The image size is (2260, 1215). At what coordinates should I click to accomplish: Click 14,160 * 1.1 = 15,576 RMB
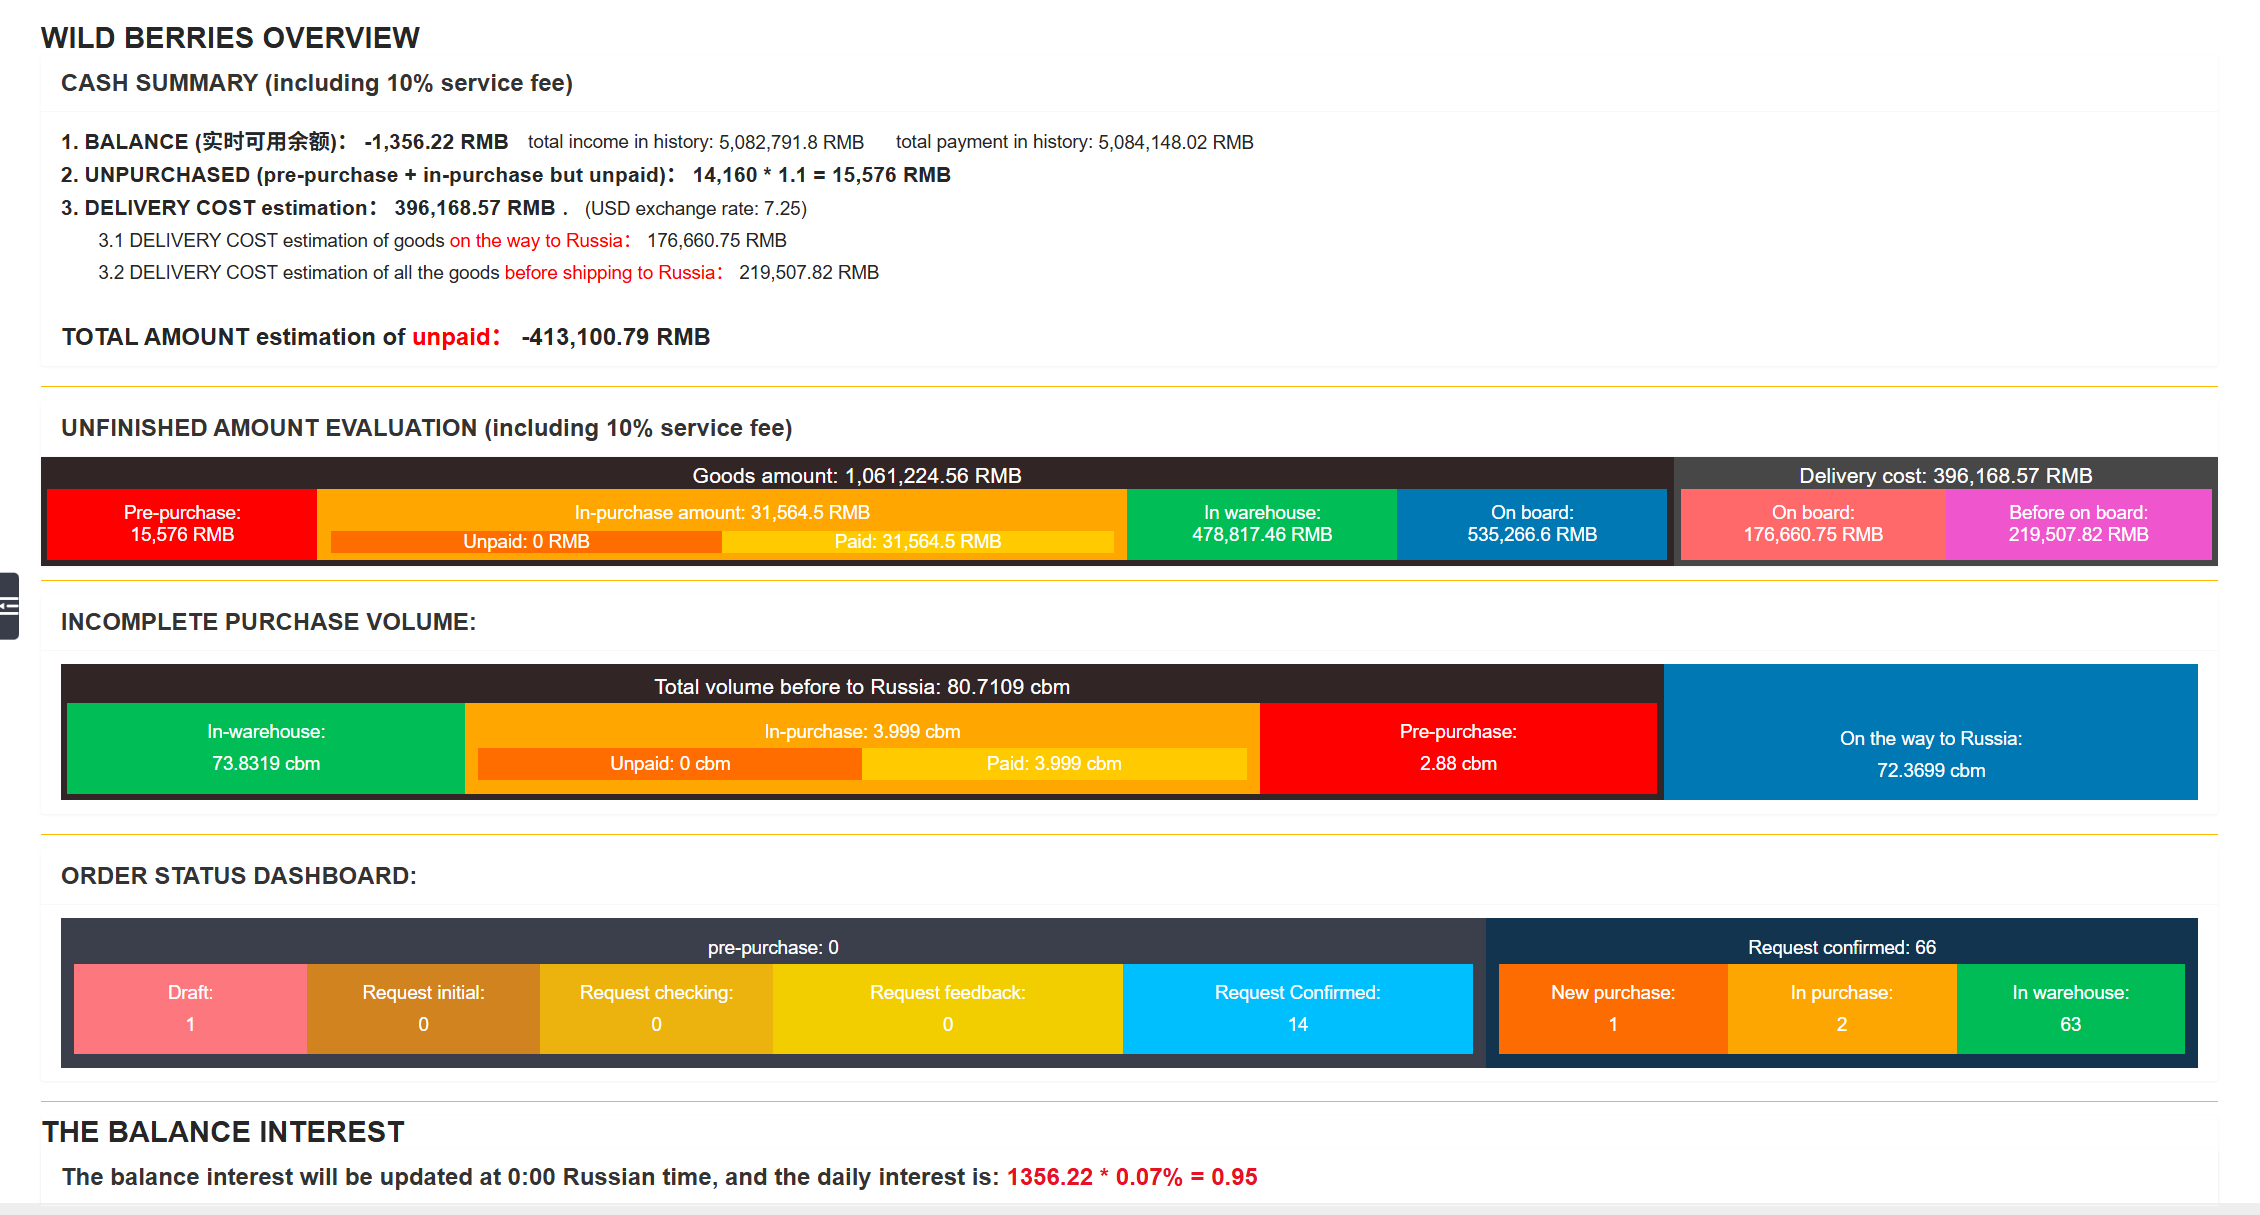(822, 175)
